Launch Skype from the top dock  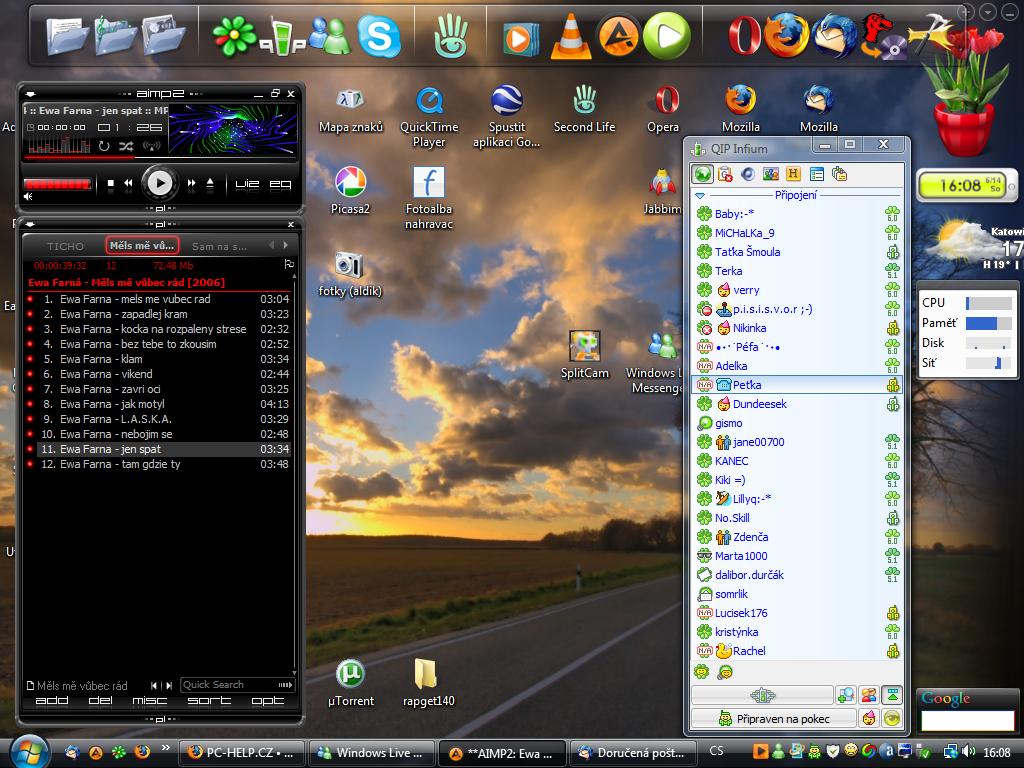(x=379, y=37)
